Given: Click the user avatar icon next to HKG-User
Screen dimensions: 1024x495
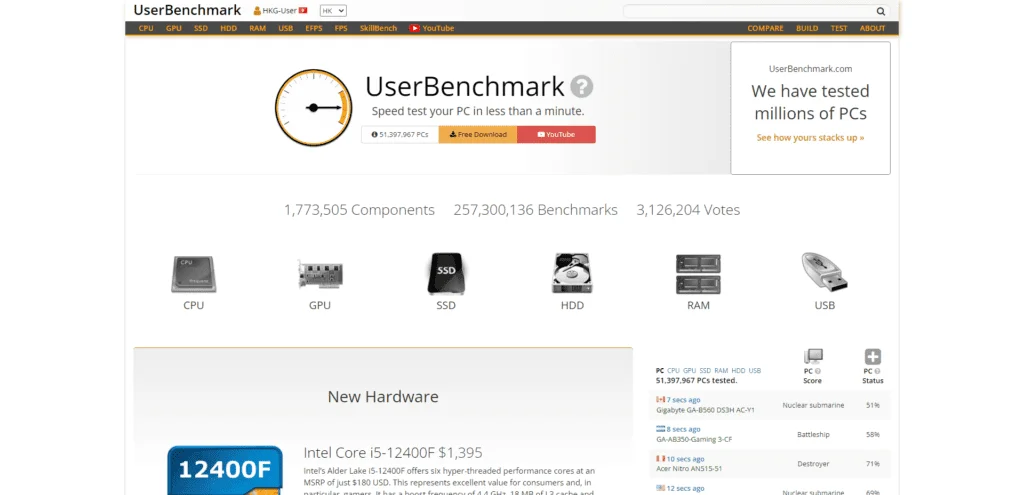Looking at the screenshot, I should [257, 11].
